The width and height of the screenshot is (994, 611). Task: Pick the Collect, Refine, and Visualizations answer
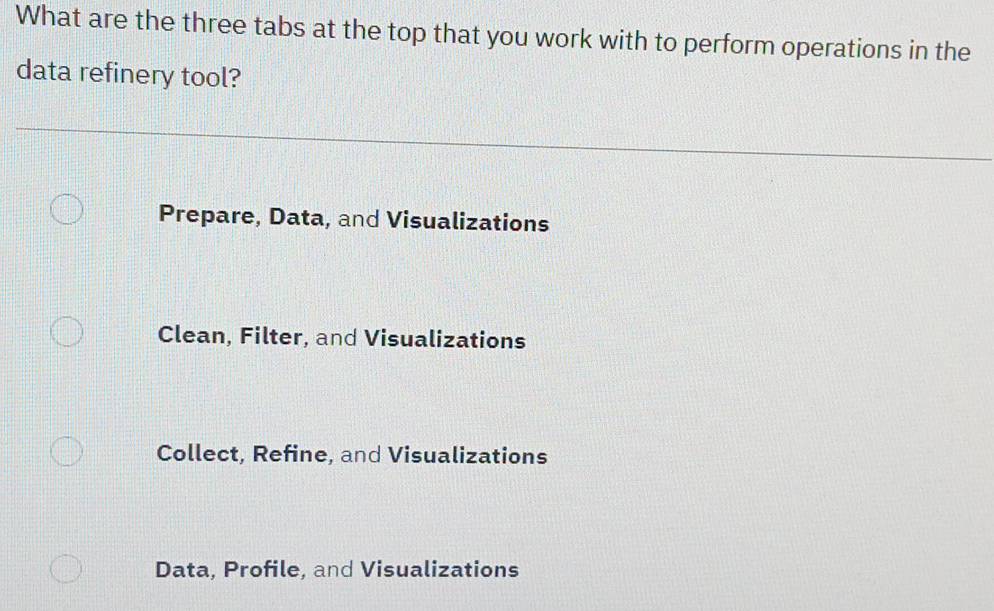68,453
